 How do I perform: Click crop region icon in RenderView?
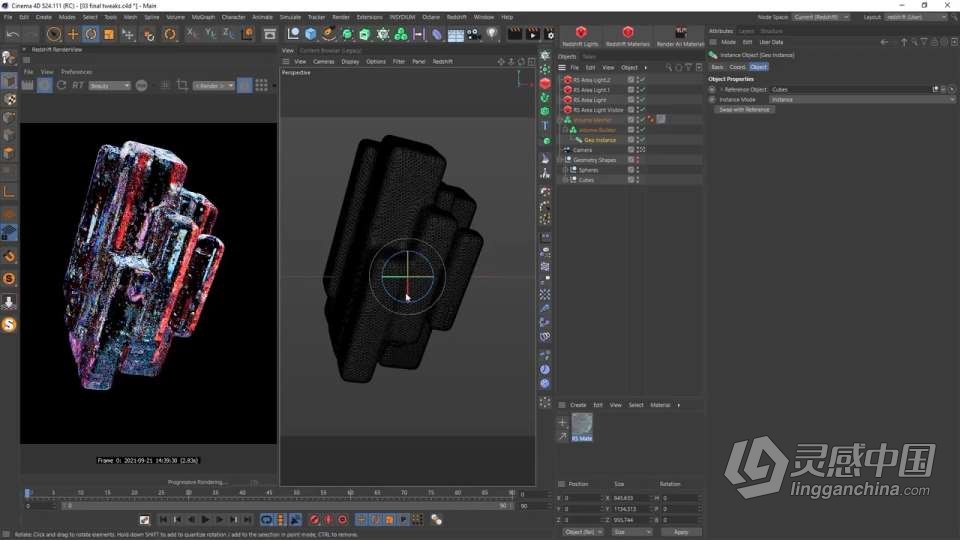point(182,85)
